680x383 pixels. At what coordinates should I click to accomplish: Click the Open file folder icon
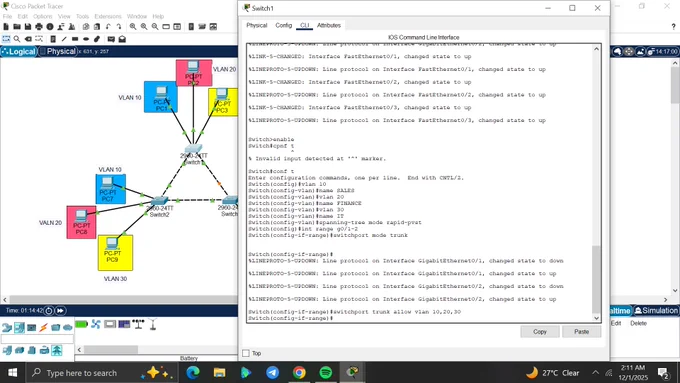(x=17, y=27)
